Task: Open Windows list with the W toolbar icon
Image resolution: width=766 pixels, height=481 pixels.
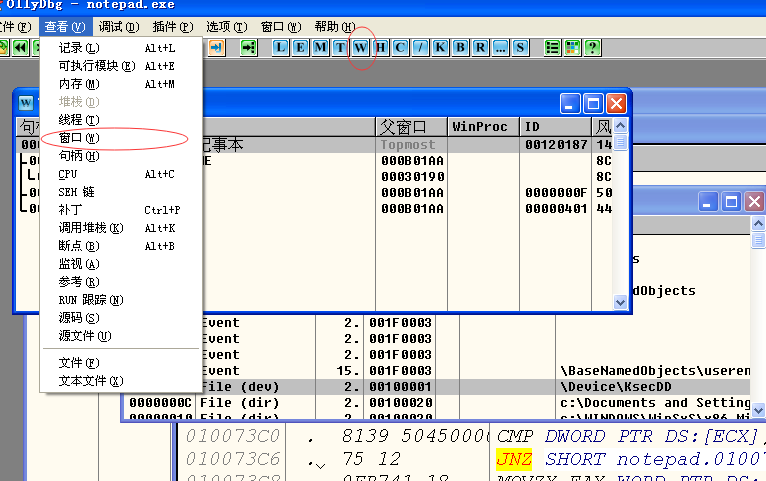Action: click(360, 47)
